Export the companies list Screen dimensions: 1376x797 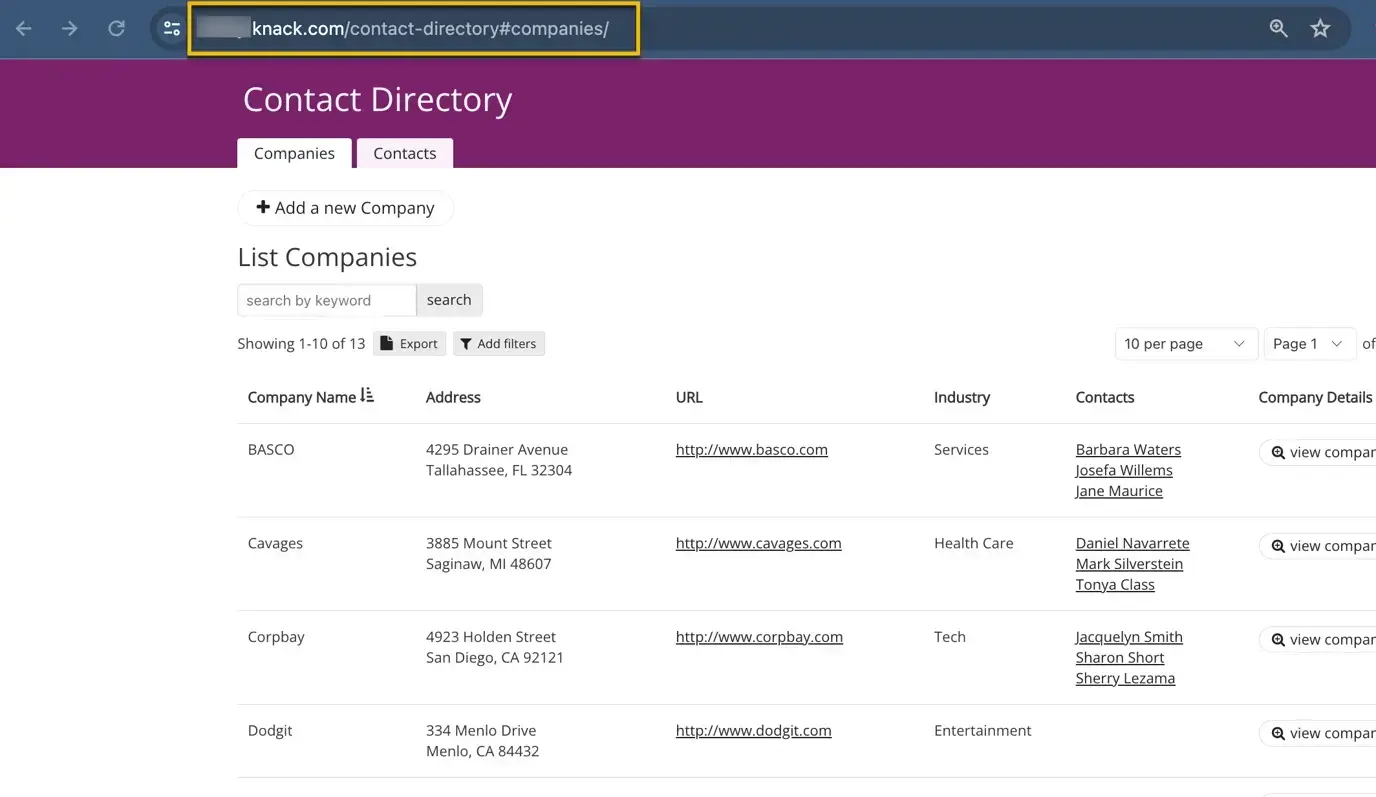[409, 344]
